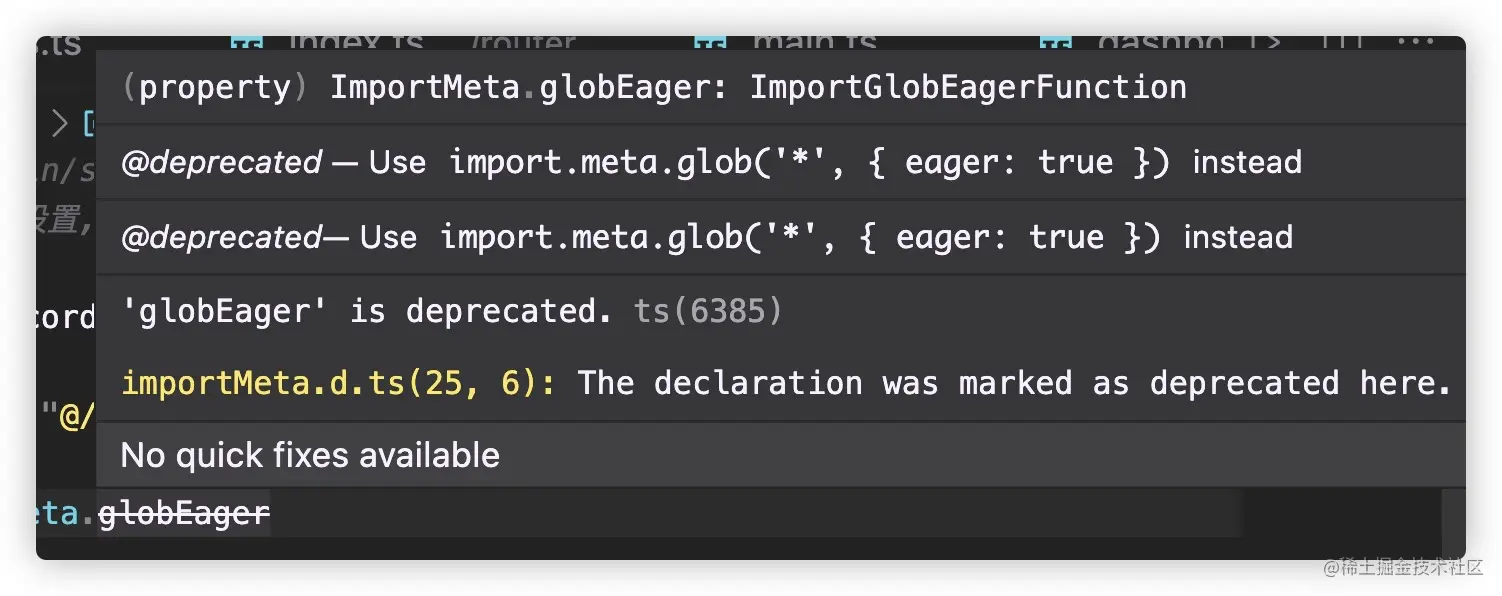Click the ts(6385) error code
The height and width of the screenshot is (596, 1502).
(707, 311)
